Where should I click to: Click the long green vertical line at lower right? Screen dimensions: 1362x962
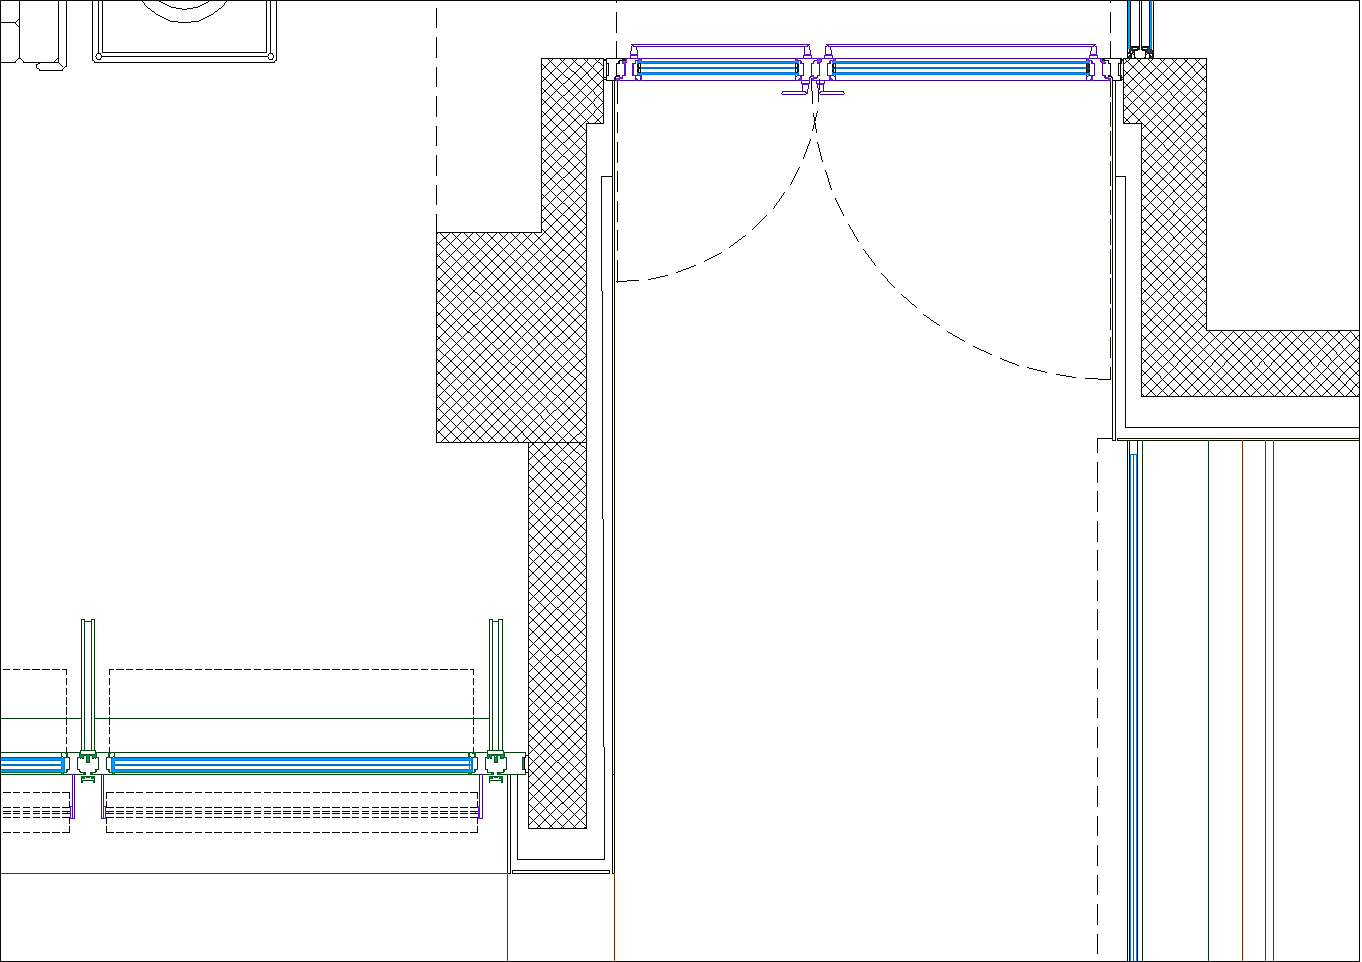click(x=1208, y=700)
